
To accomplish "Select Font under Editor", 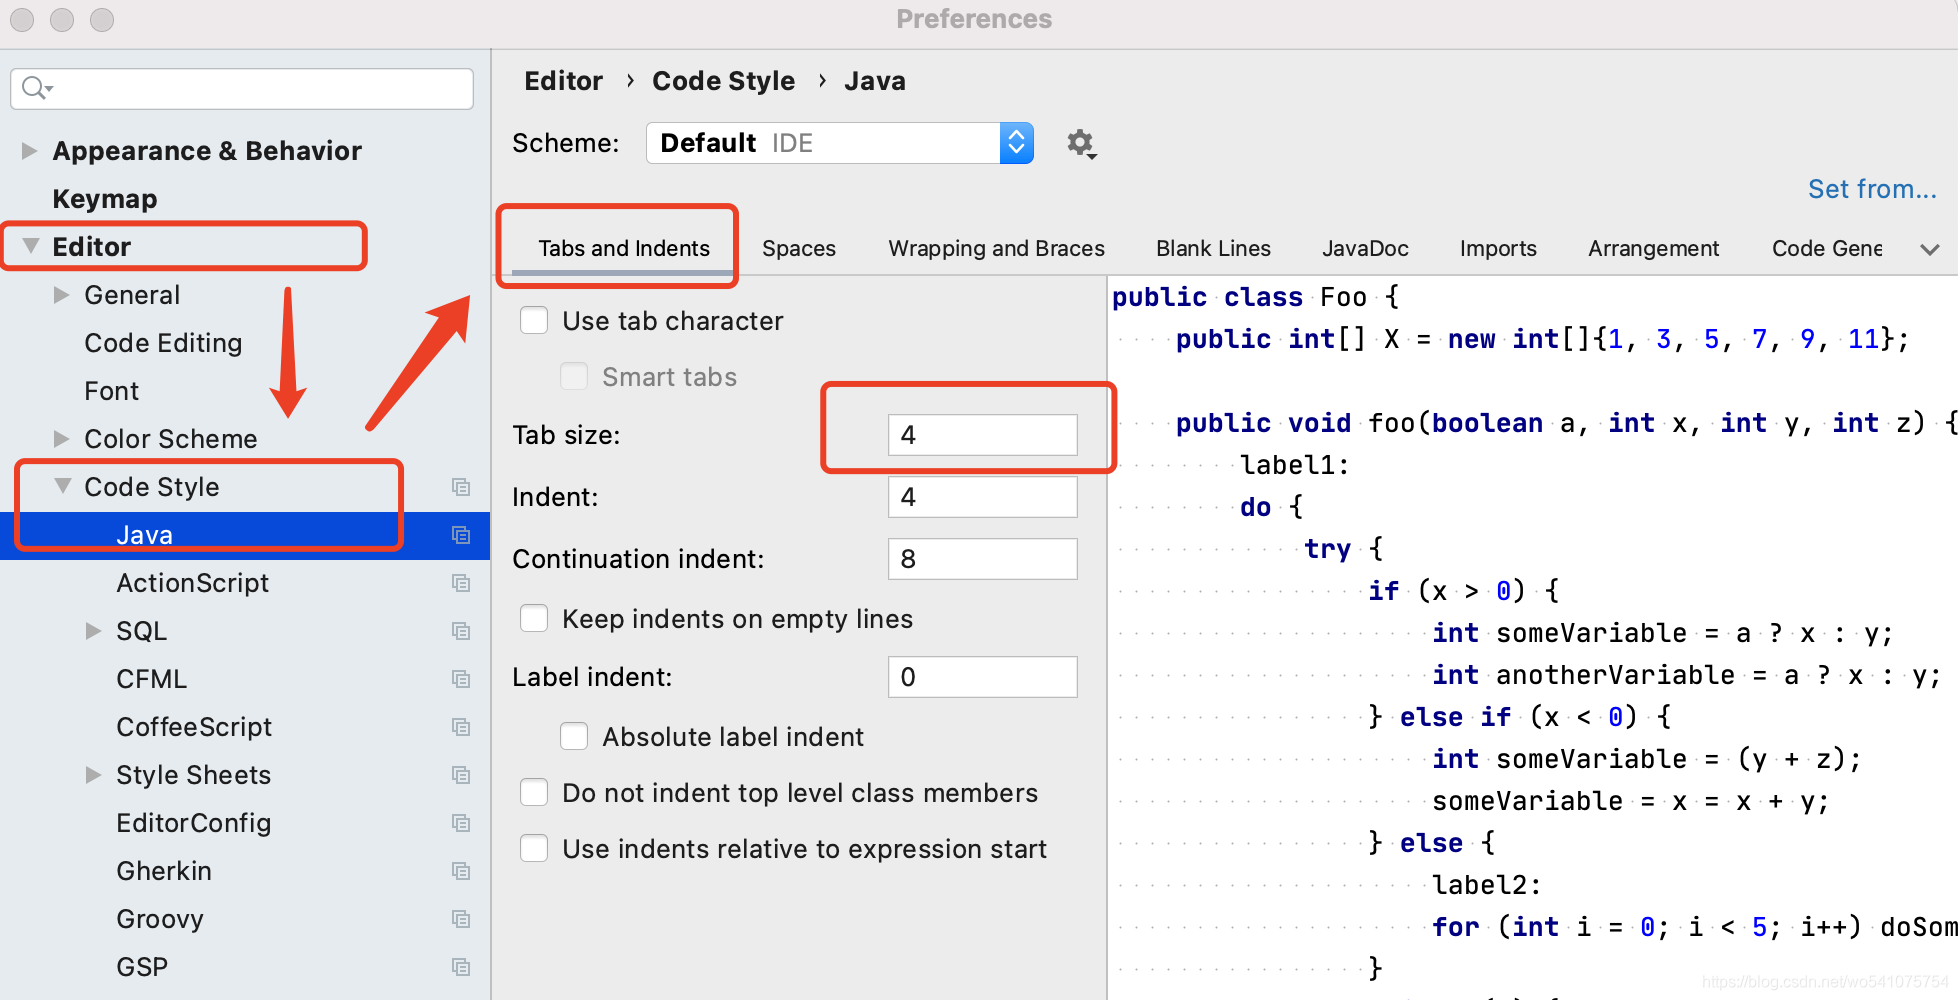I will pos(111,391).
